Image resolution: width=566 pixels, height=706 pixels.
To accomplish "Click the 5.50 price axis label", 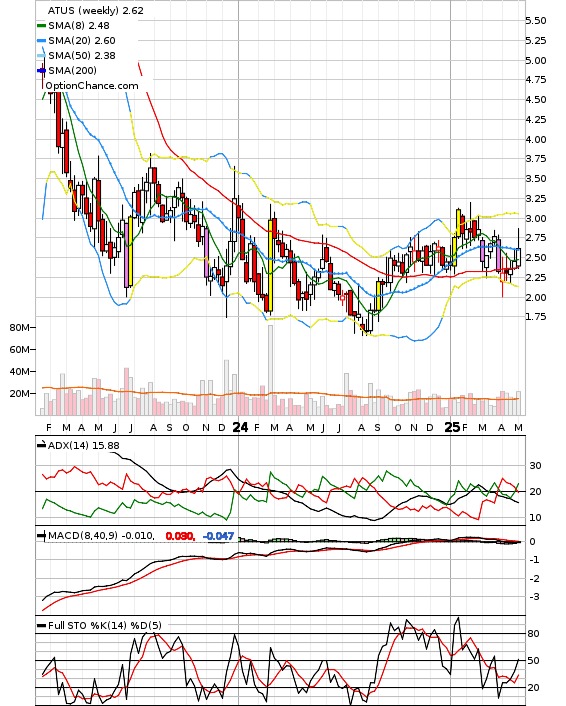I will tap(536, 21).
